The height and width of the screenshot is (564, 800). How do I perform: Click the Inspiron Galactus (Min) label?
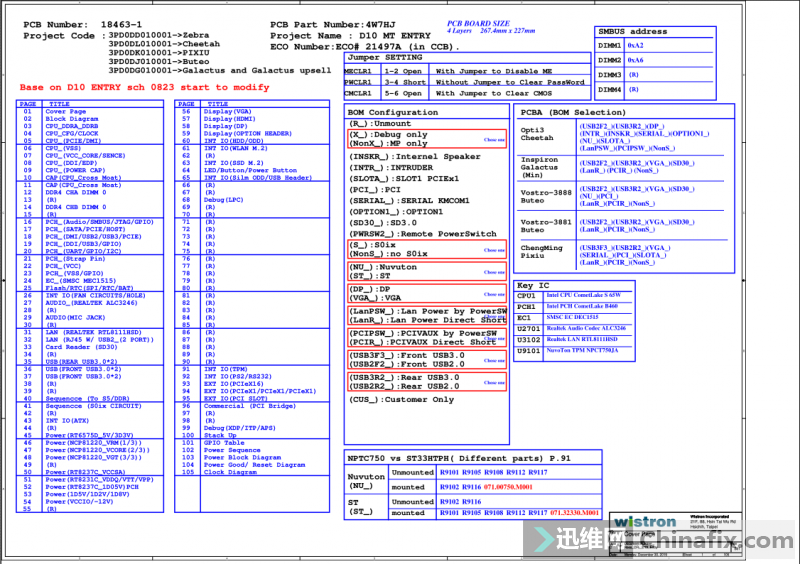[539, 167]
